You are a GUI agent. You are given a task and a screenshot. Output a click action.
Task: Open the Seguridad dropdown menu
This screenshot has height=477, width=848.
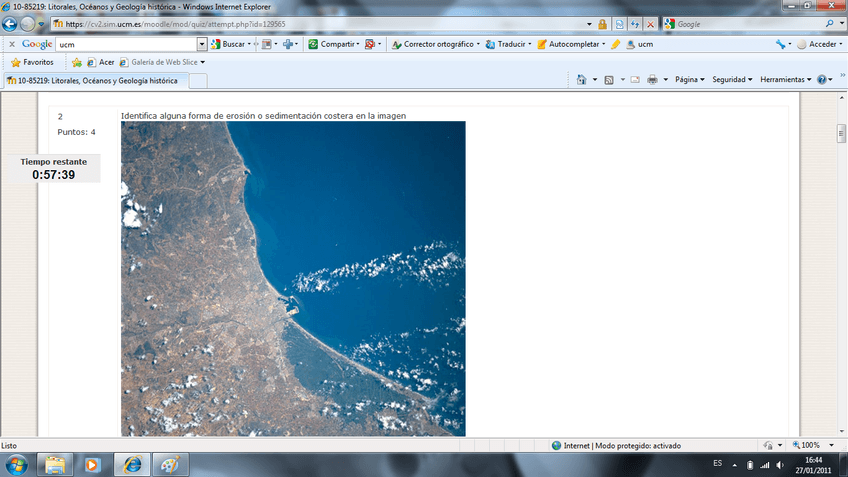[x=732, y=80]
